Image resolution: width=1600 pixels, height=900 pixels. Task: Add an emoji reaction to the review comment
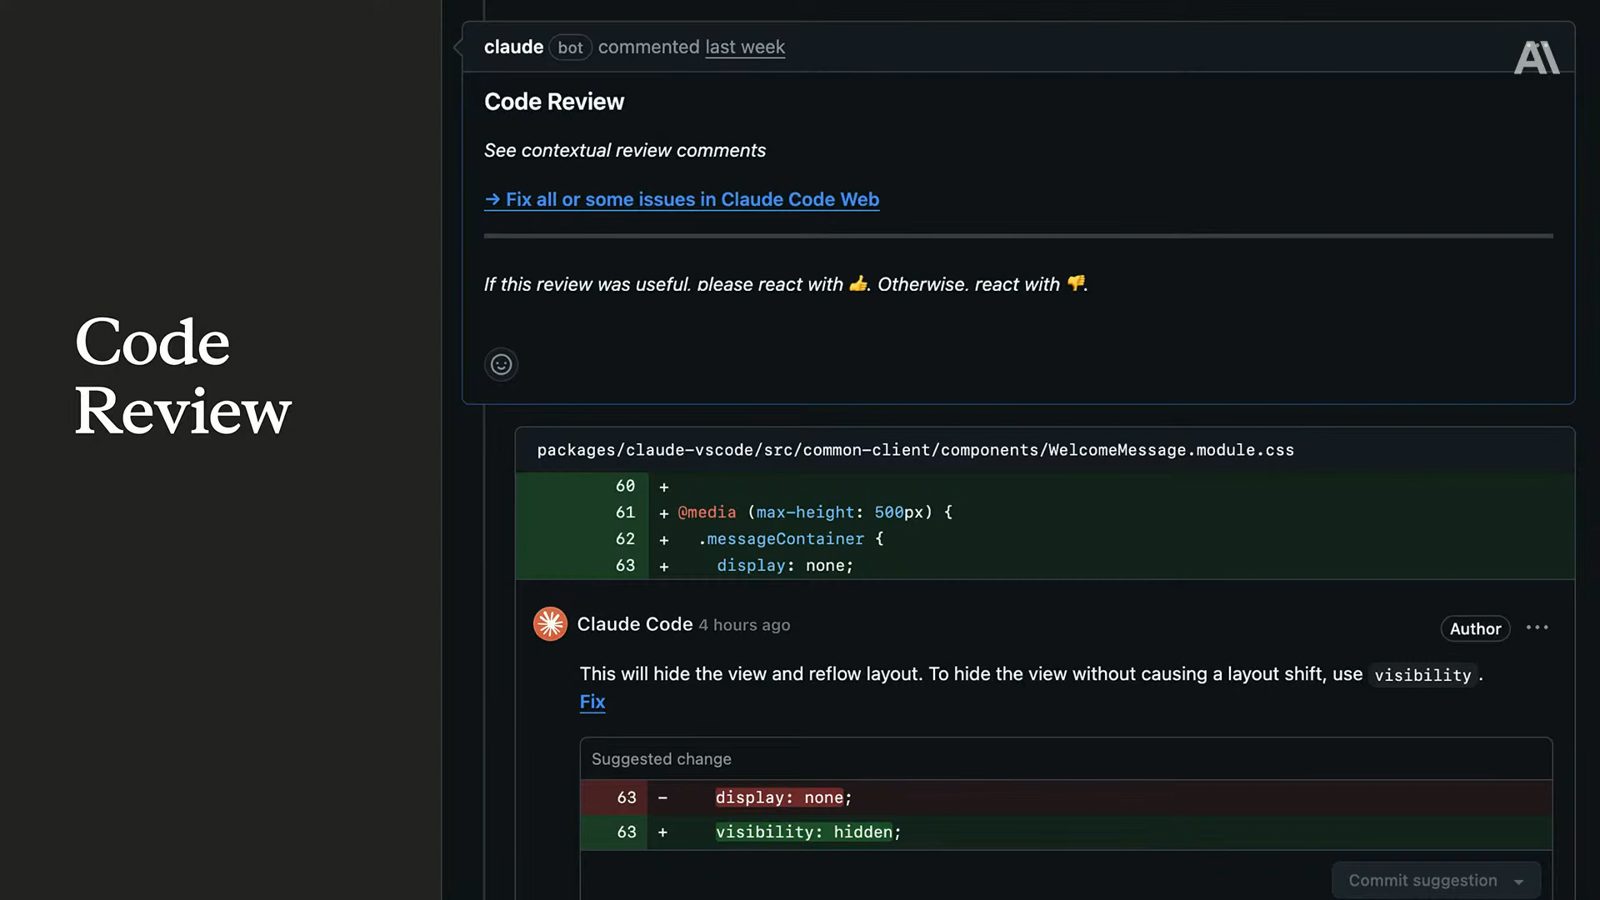[x=501, y=365]
